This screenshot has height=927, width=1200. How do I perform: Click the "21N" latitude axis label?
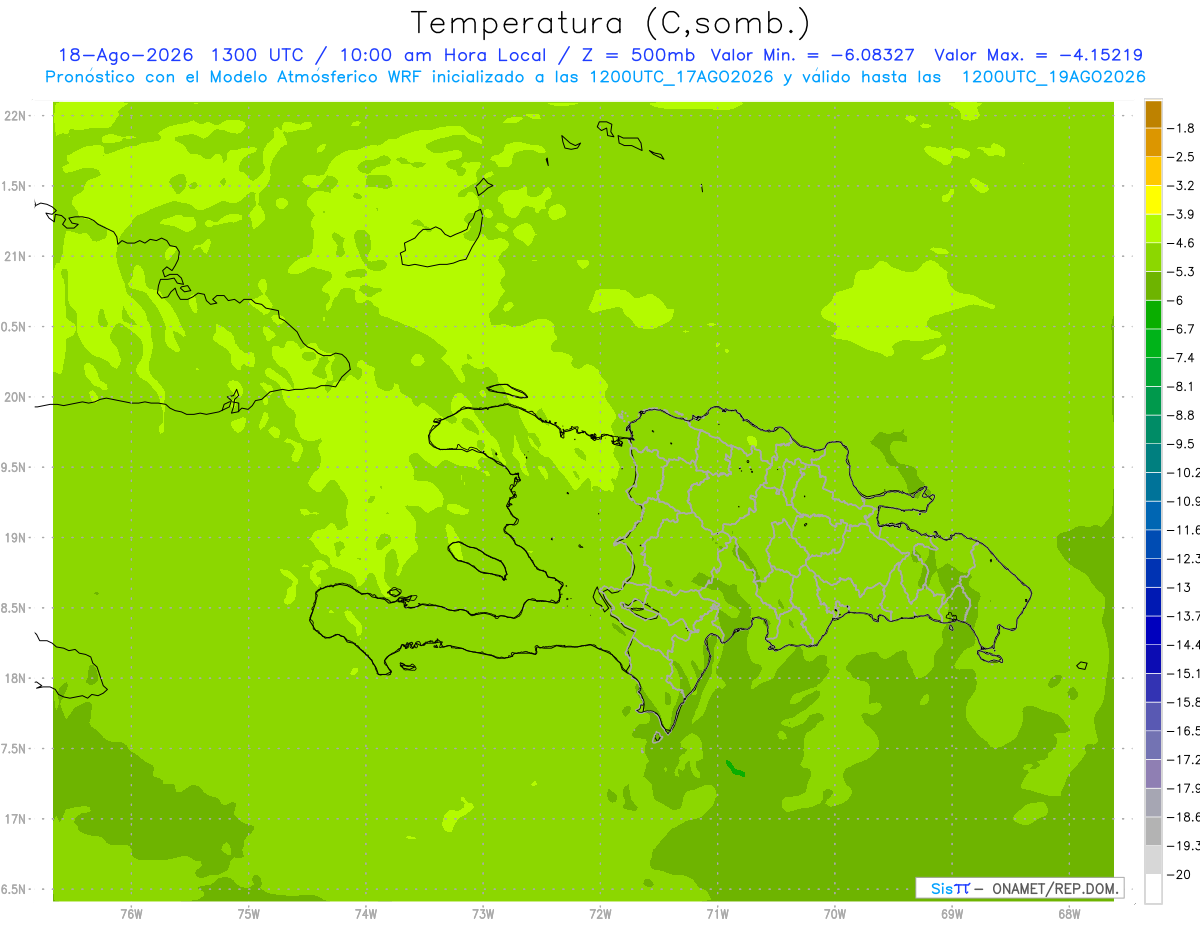[15, 257]
